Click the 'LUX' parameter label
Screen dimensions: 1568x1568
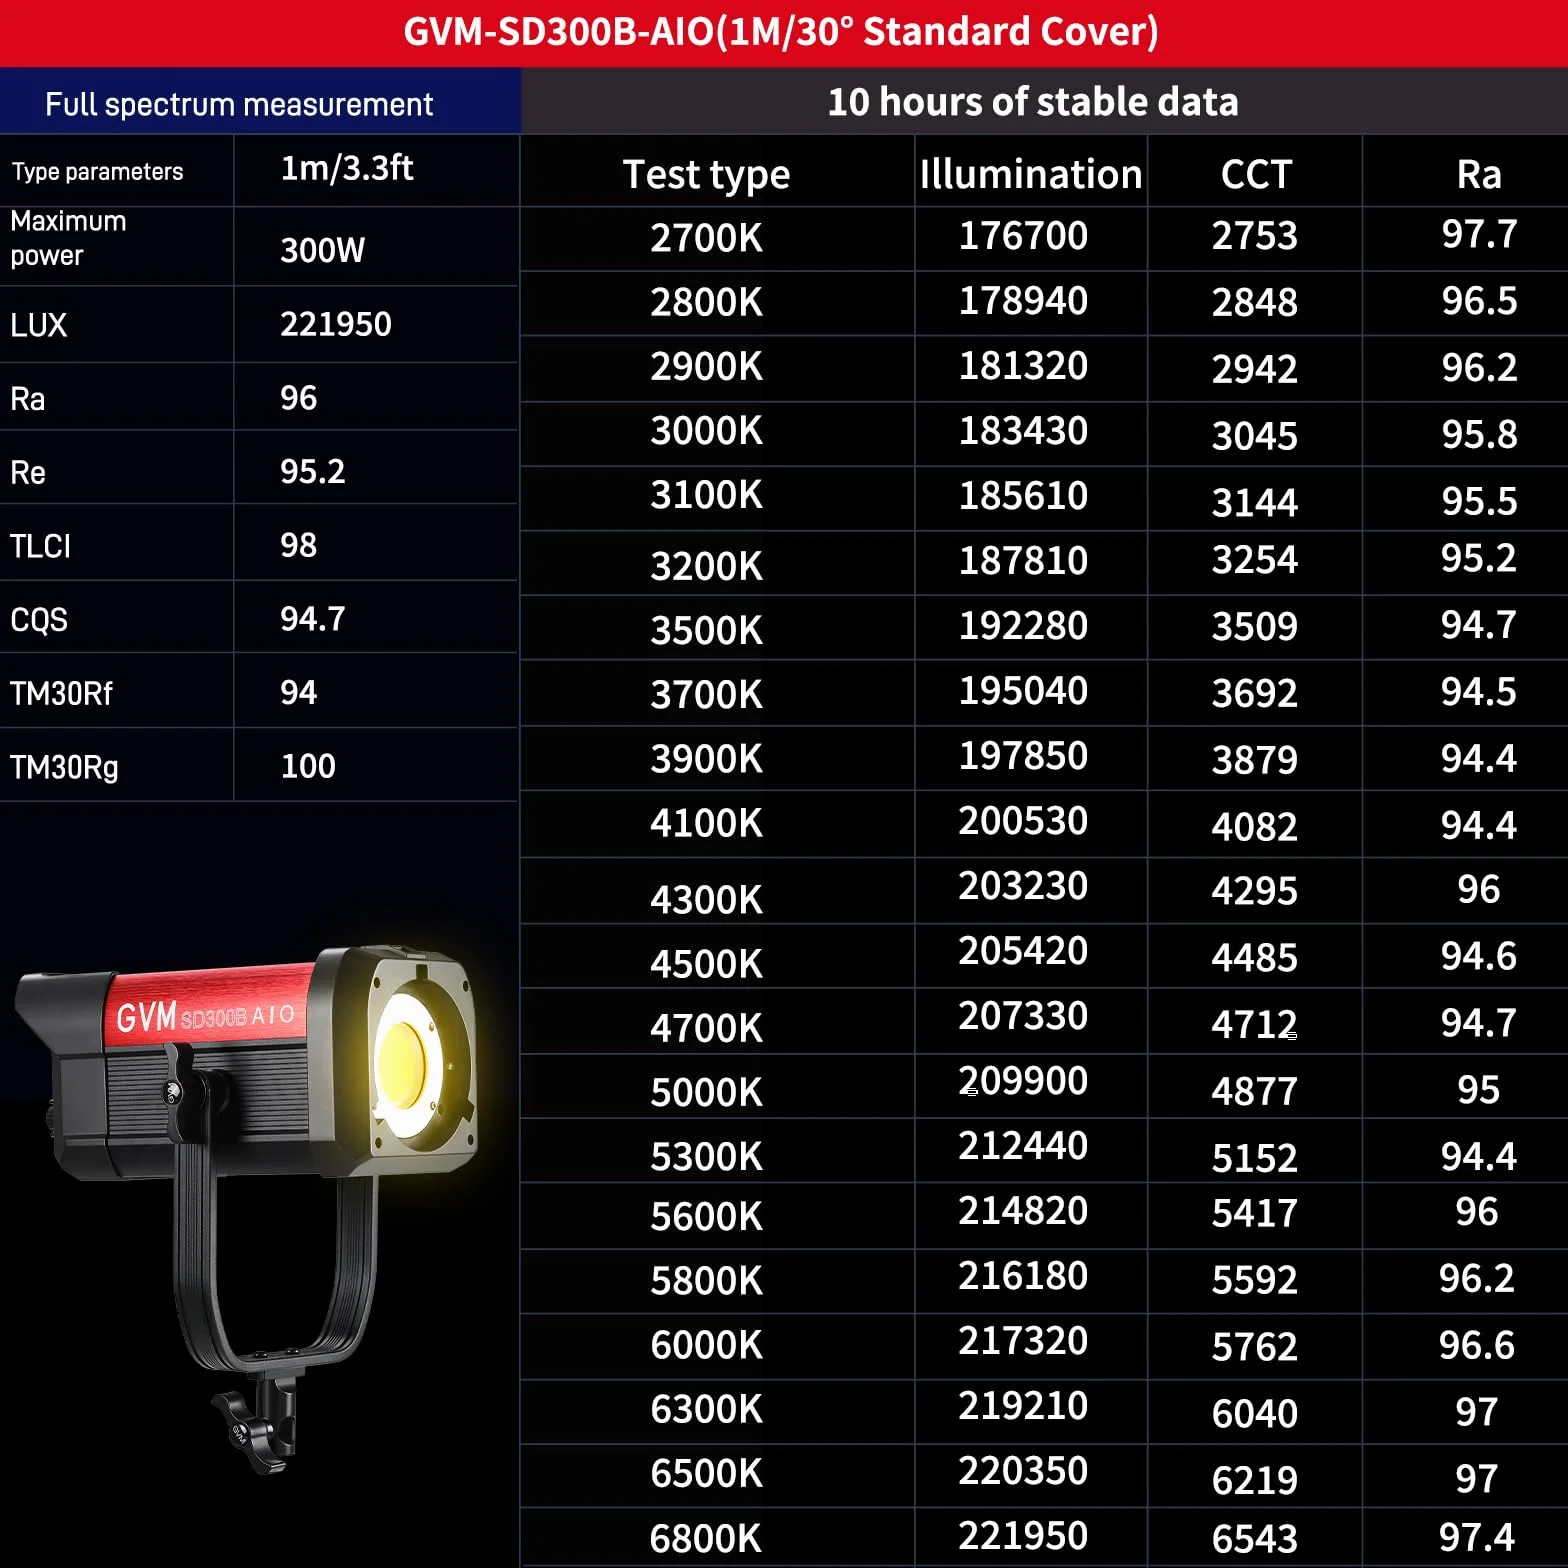pos(38,325)
